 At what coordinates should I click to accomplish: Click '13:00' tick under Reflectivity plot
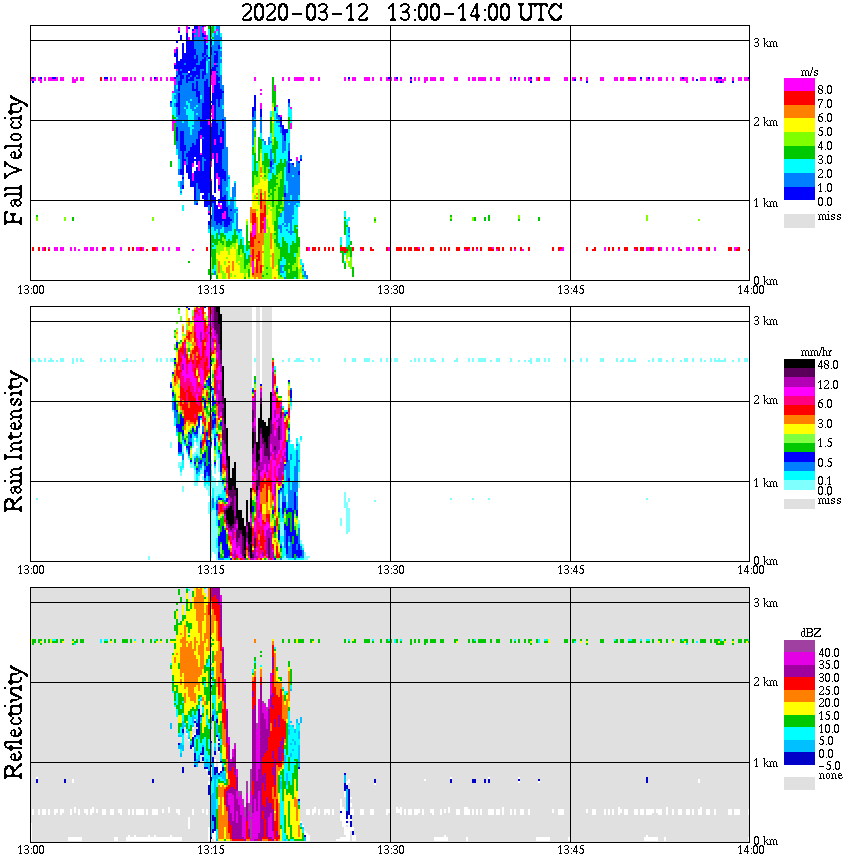(x=30, y=850)
